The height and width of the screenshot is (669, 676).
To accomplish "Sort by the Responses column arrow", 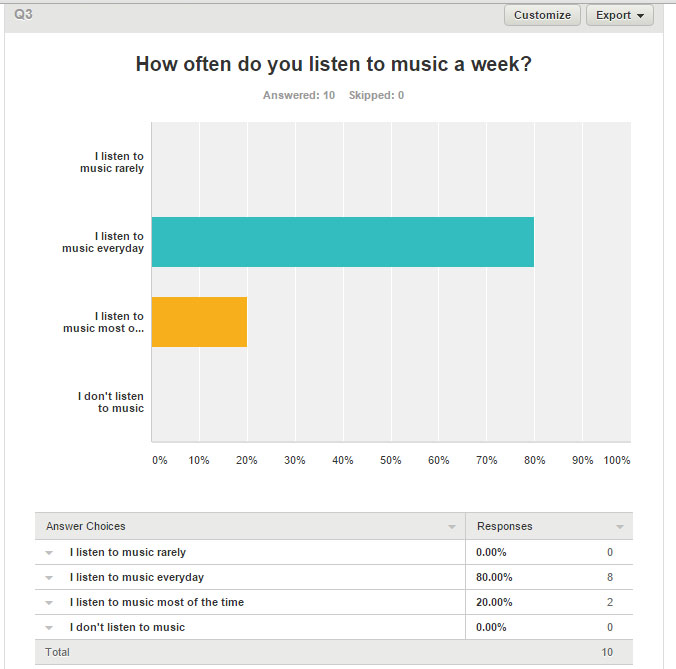I will pyautogui.click(x=619, y=527).
